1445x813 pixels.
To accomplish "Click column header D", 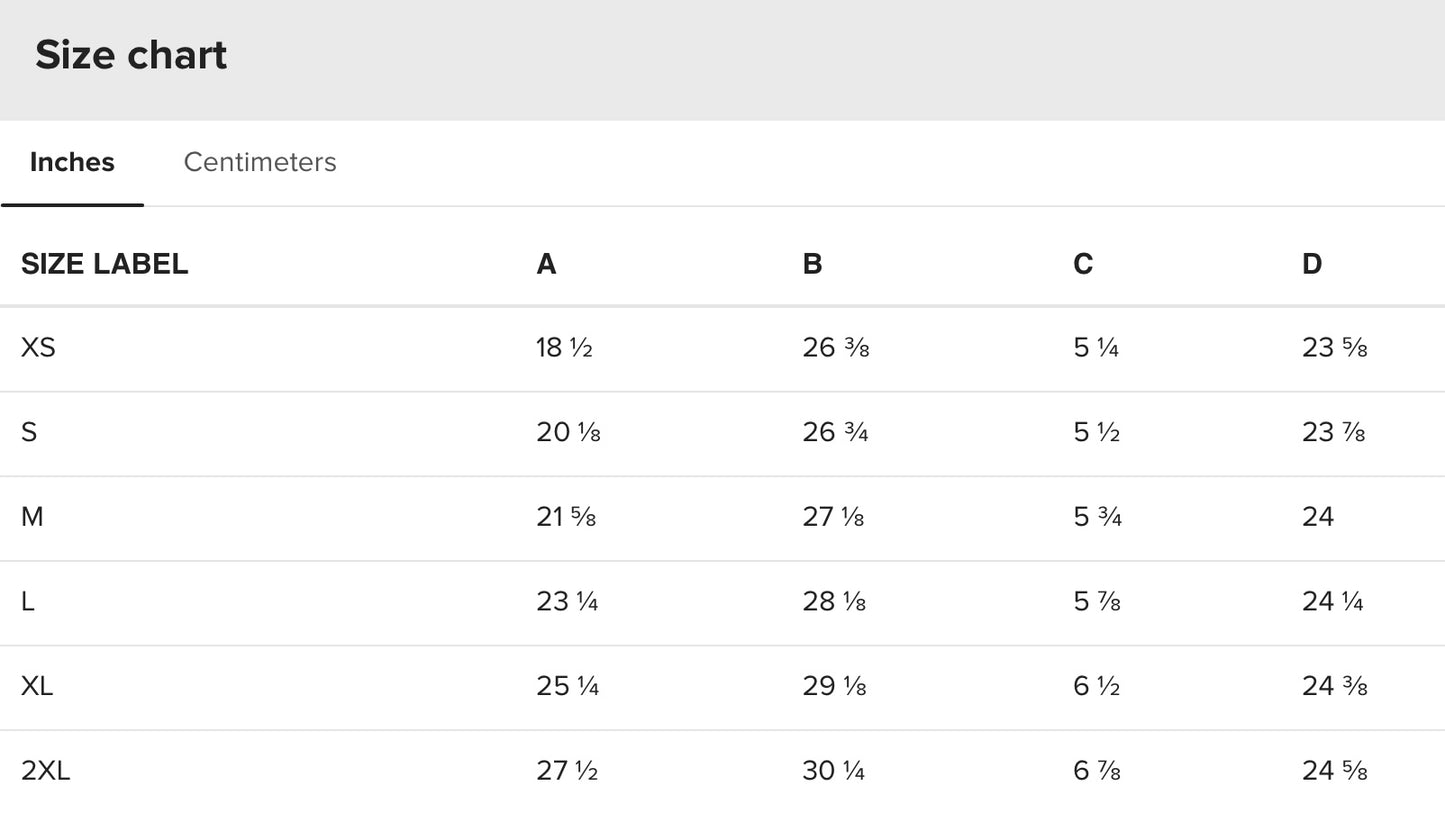I will [1312, 264].
